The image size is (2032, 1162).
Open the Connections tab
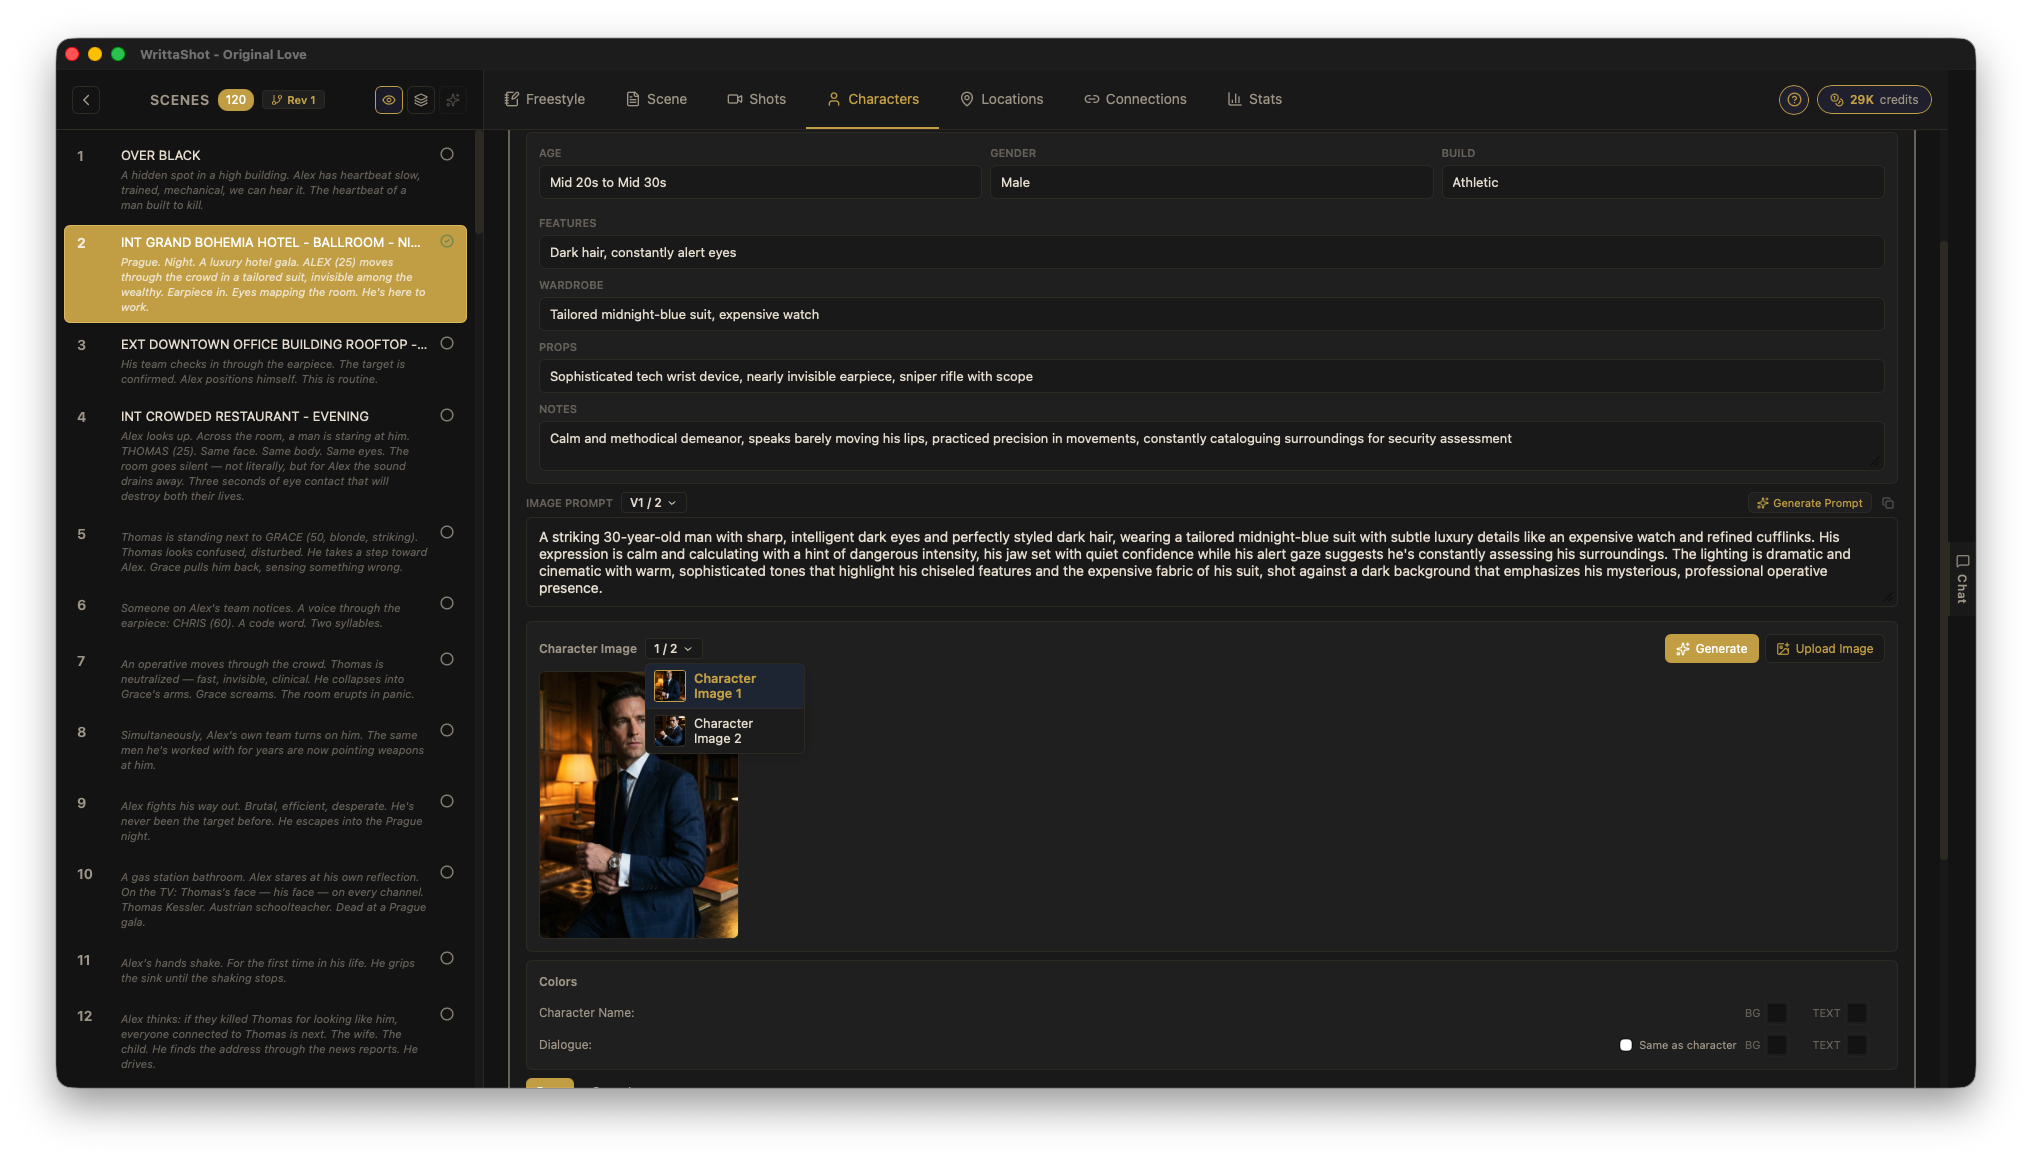click(x=1135, y=99)
